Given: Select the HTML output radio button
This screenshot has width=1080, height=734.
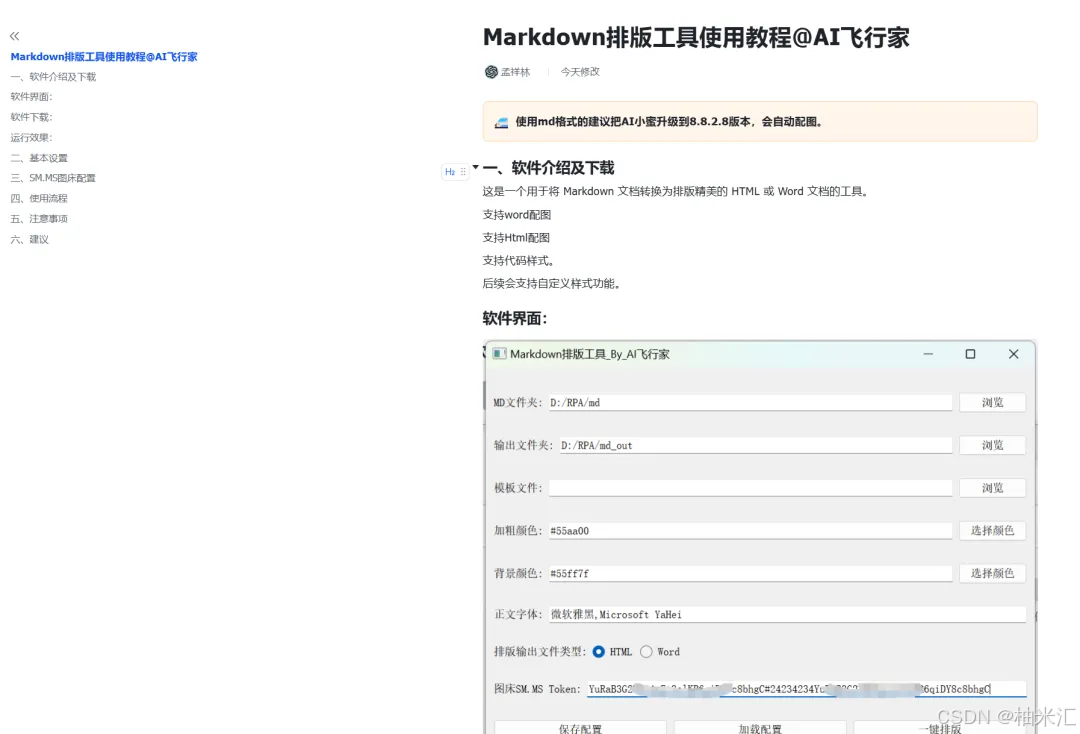Looking at the screenshot, I should (599, 651).
